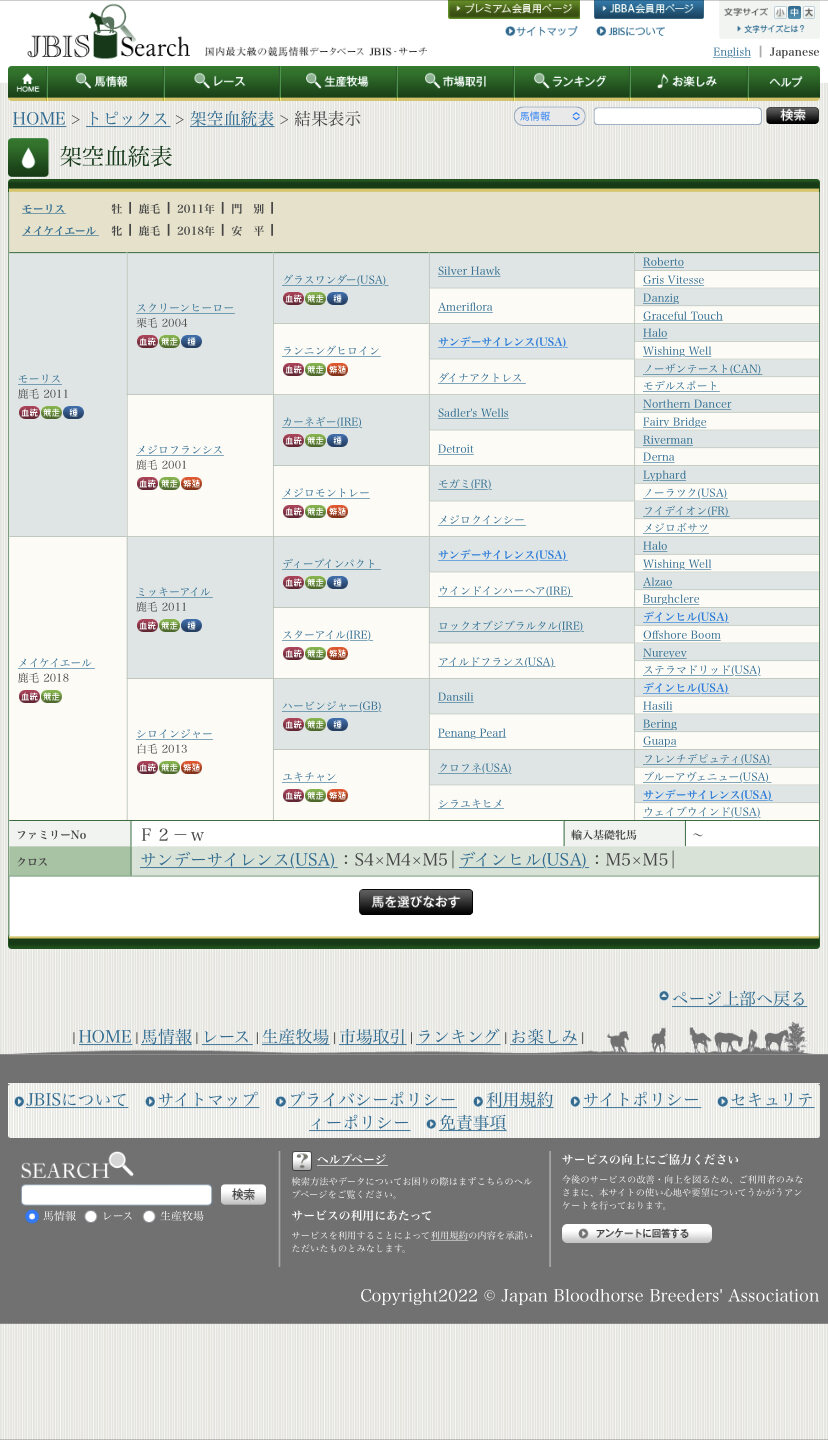Open クロフネ(USA) pedigree link
828x1440 pixels.
point(475,768)
